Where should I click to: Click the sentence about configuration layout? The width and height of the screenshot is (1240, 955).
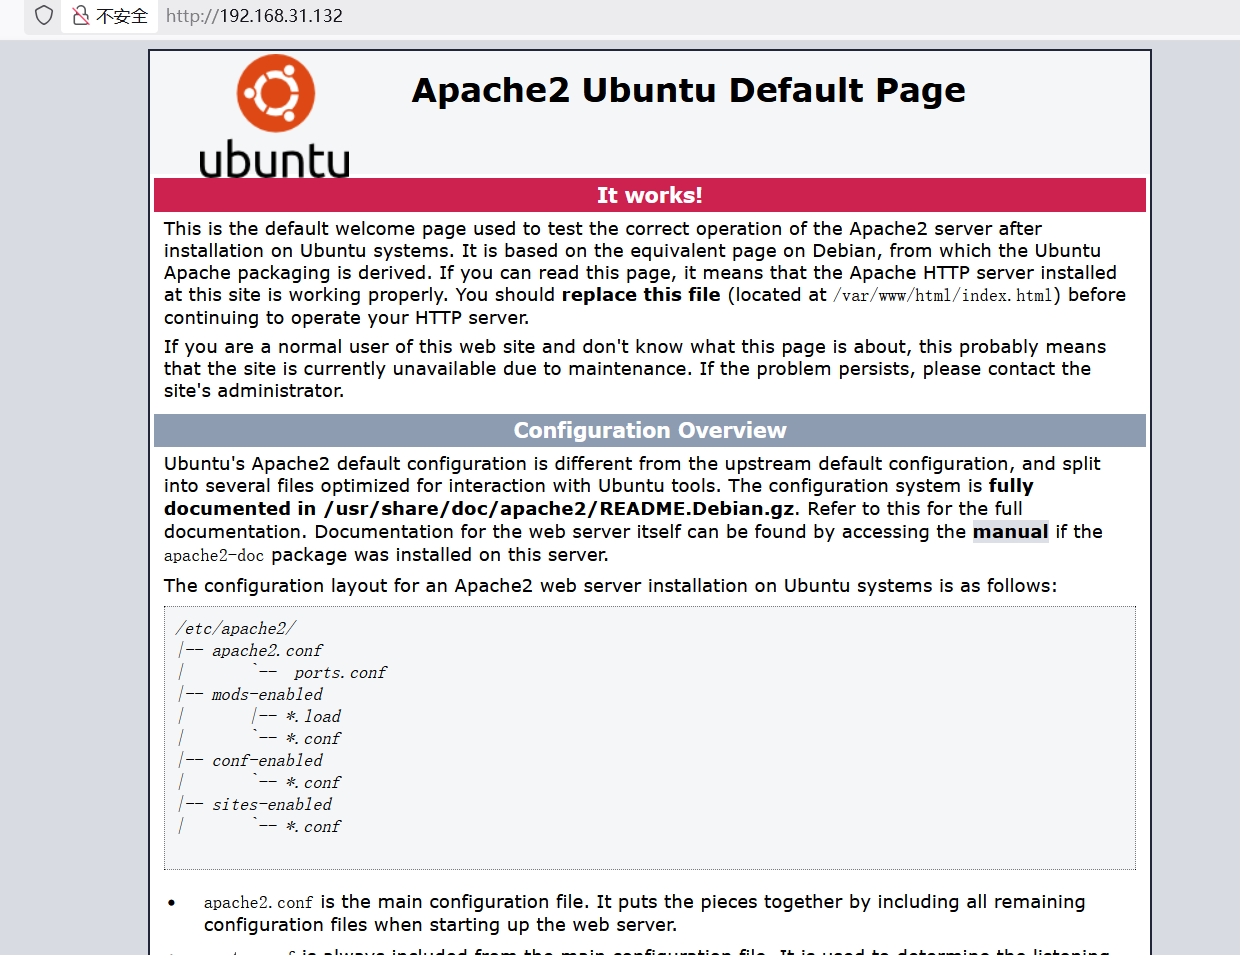[x=610, y=585]
